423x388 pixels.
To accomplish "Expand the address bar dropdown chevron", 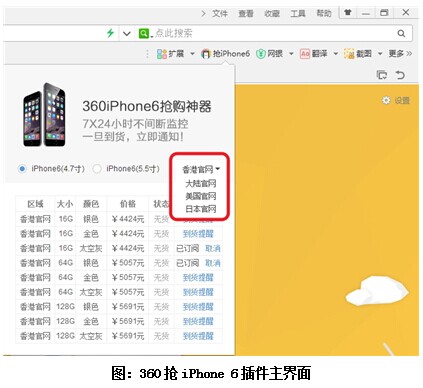I will pos(126,33).
